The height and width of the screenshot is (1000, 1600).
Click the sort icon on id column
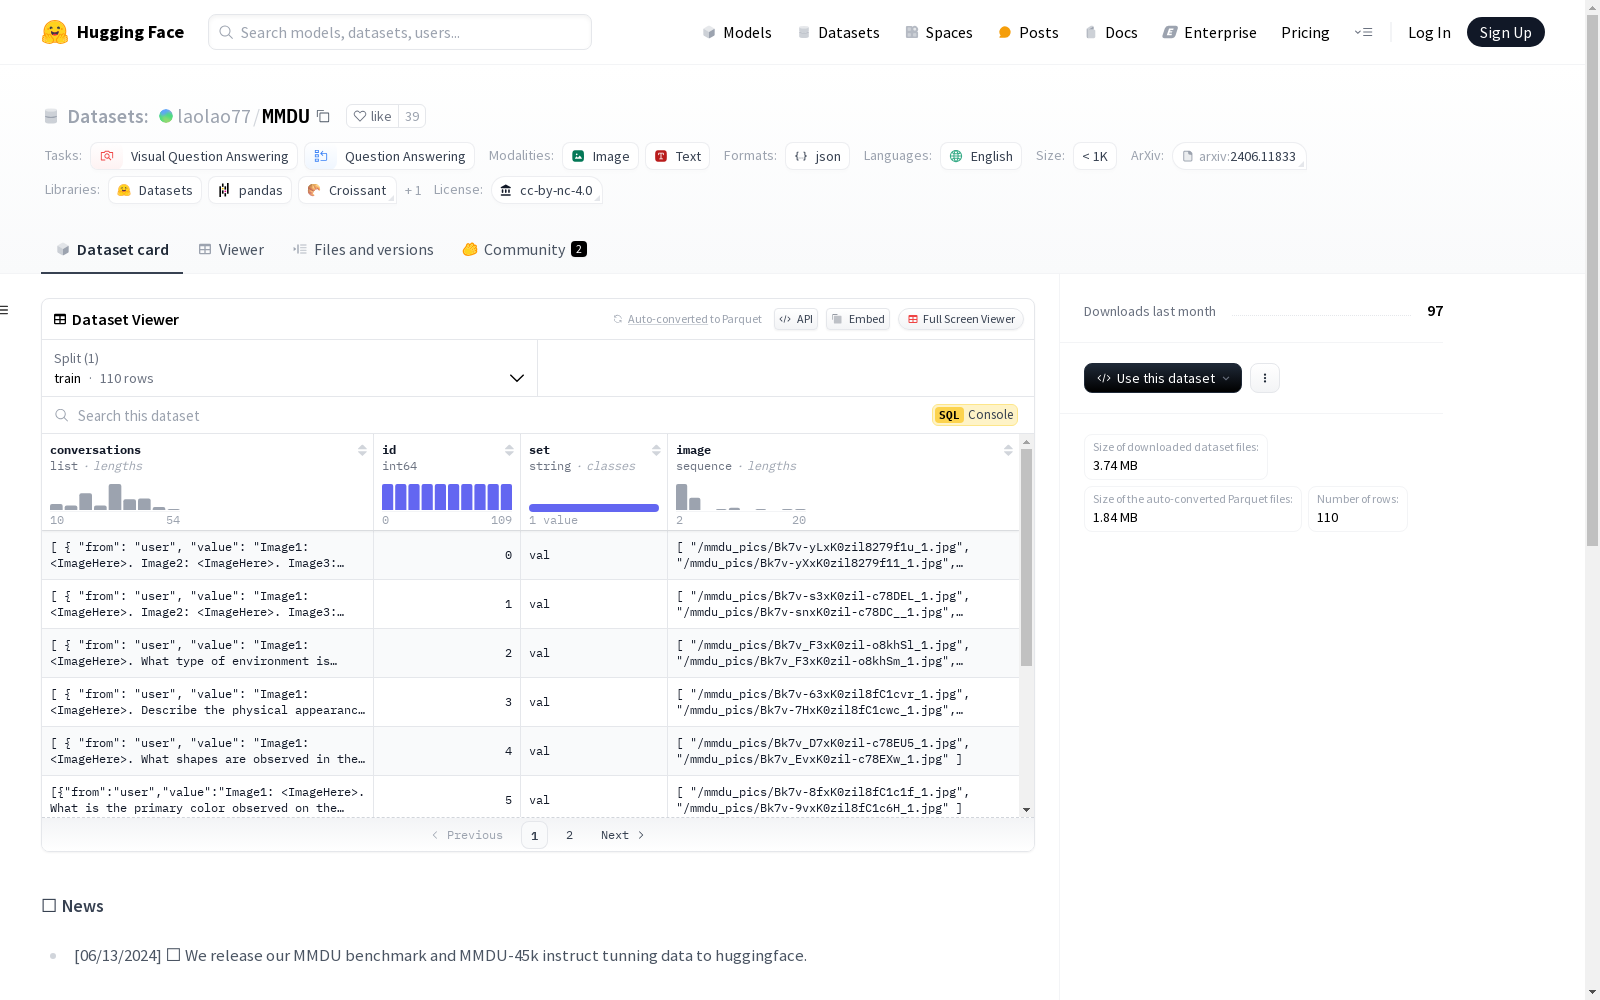pos(509,450)
